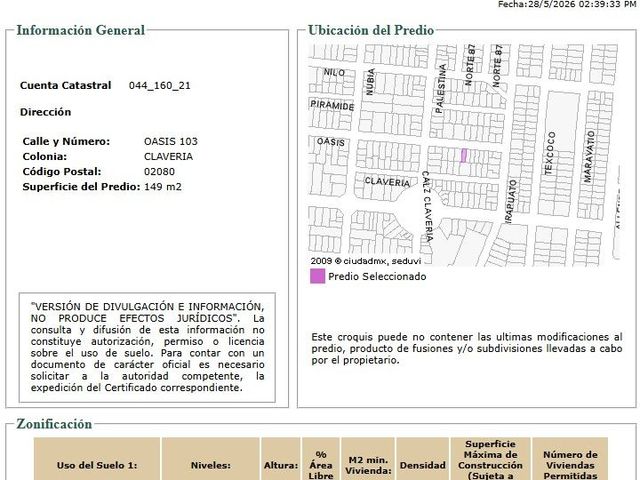Click the Código Postal value 02080
640x480 pixels.
(x=159, y=171)
